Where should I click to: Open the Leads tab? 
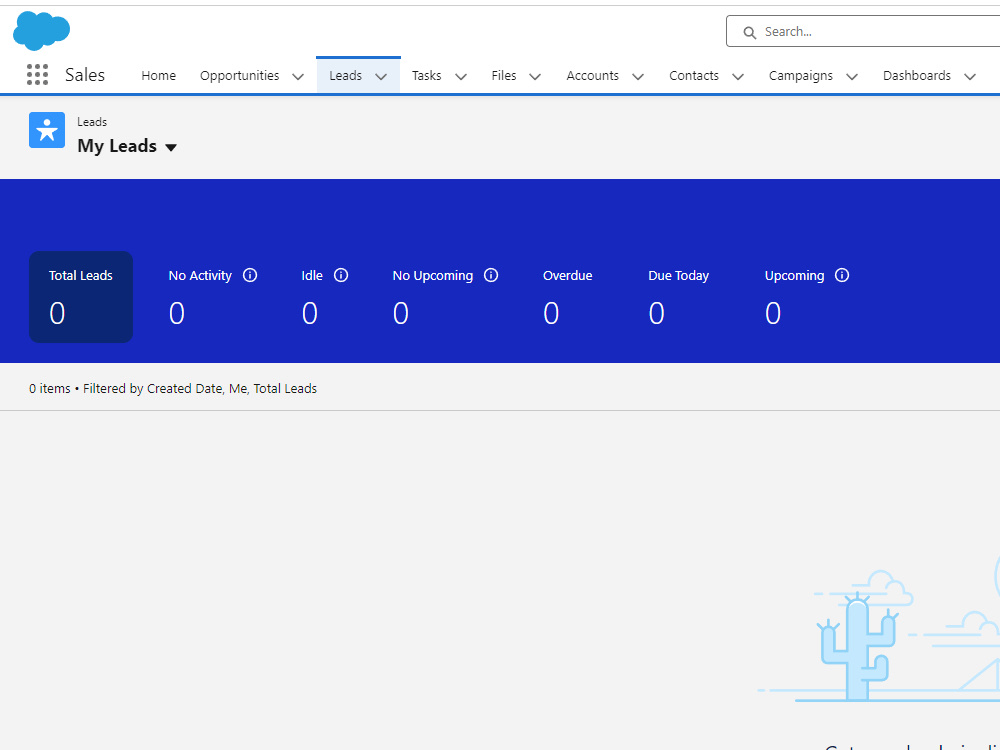pyautogui.click(x=346, y=75)
